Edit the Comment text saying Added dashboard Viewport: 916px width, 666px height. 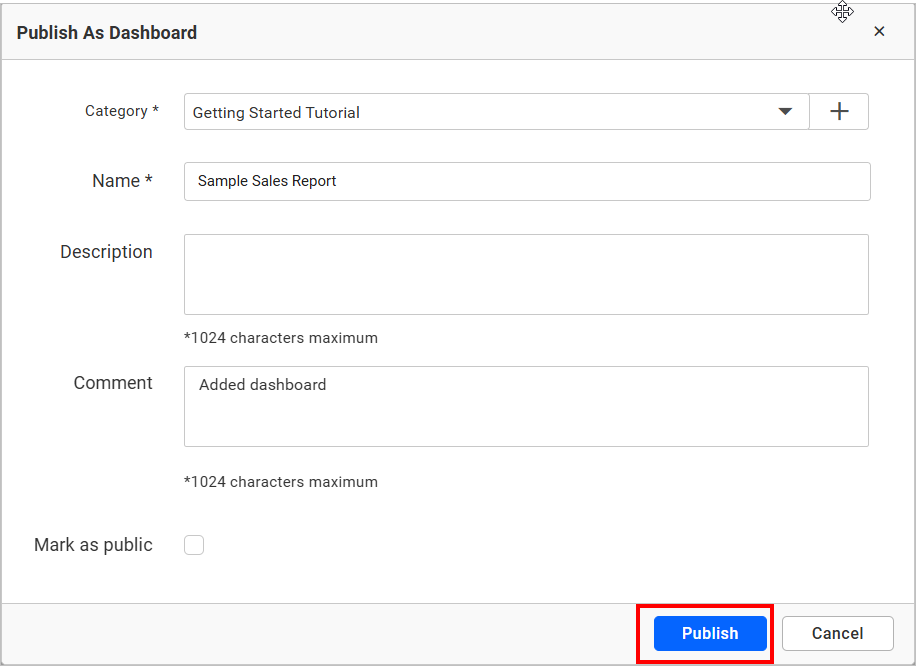tap(526, 406)
